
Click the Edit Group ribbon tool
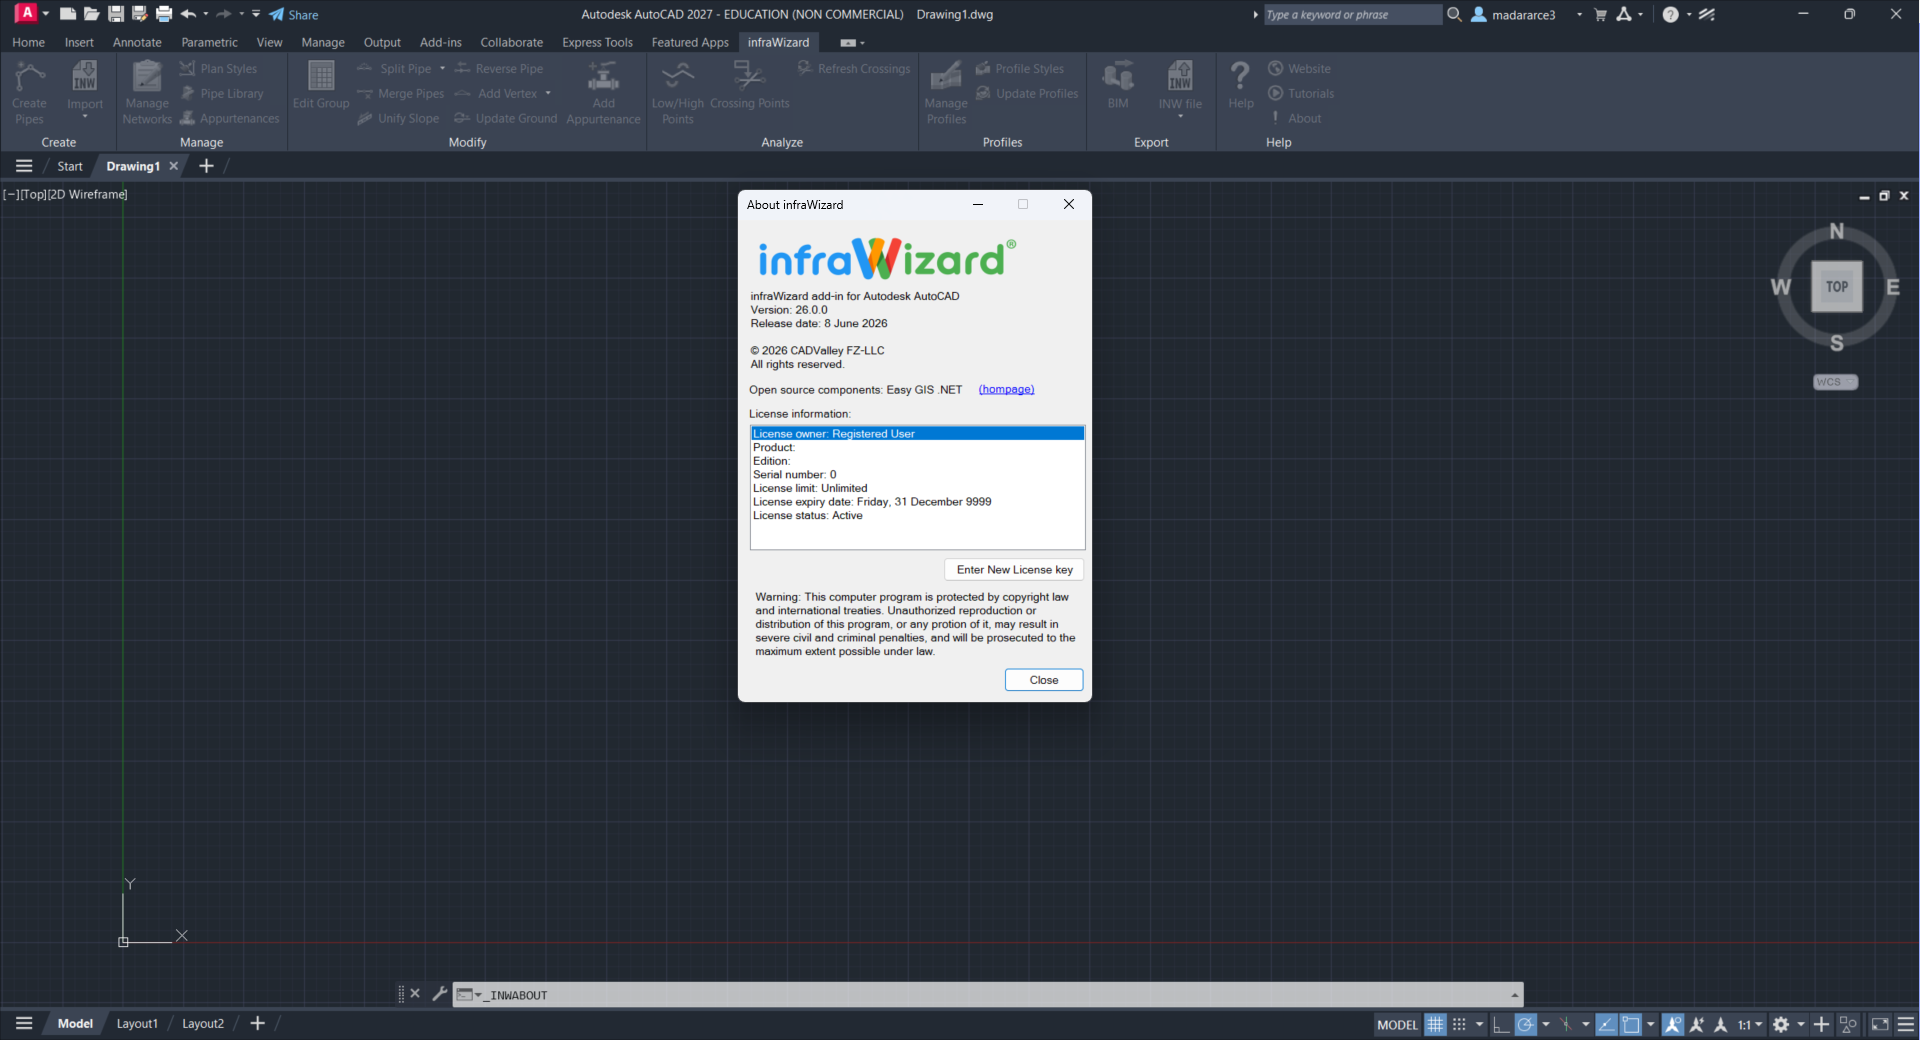click(321, 85)
